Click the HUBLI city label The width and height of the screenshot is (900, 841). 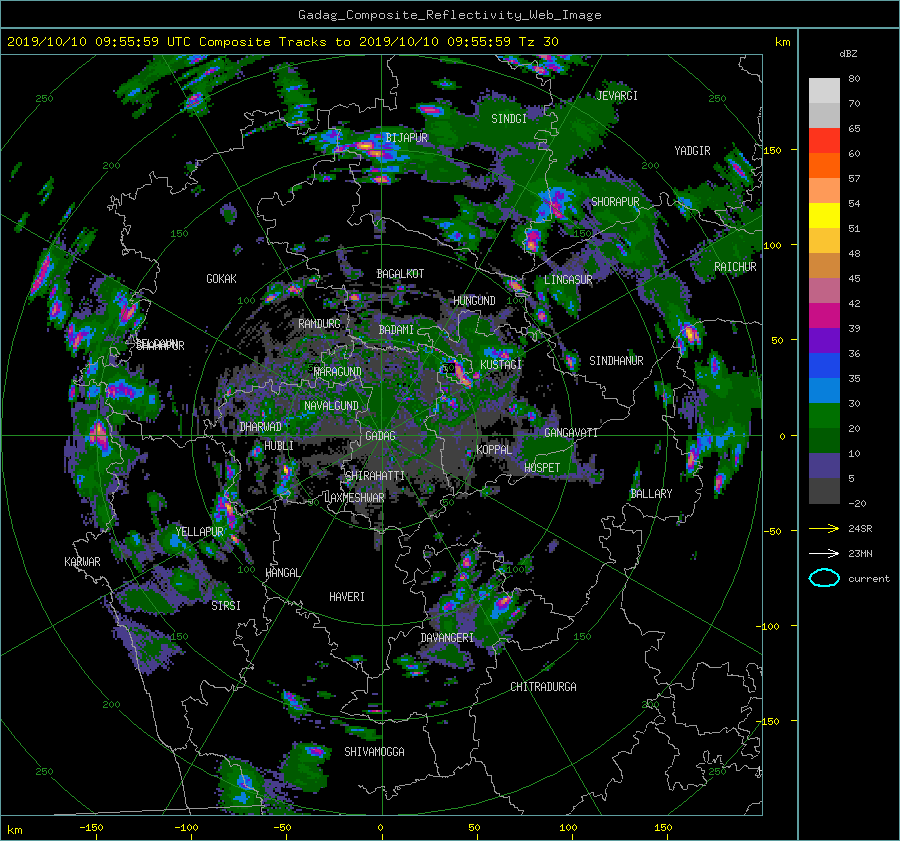(278, 446)
